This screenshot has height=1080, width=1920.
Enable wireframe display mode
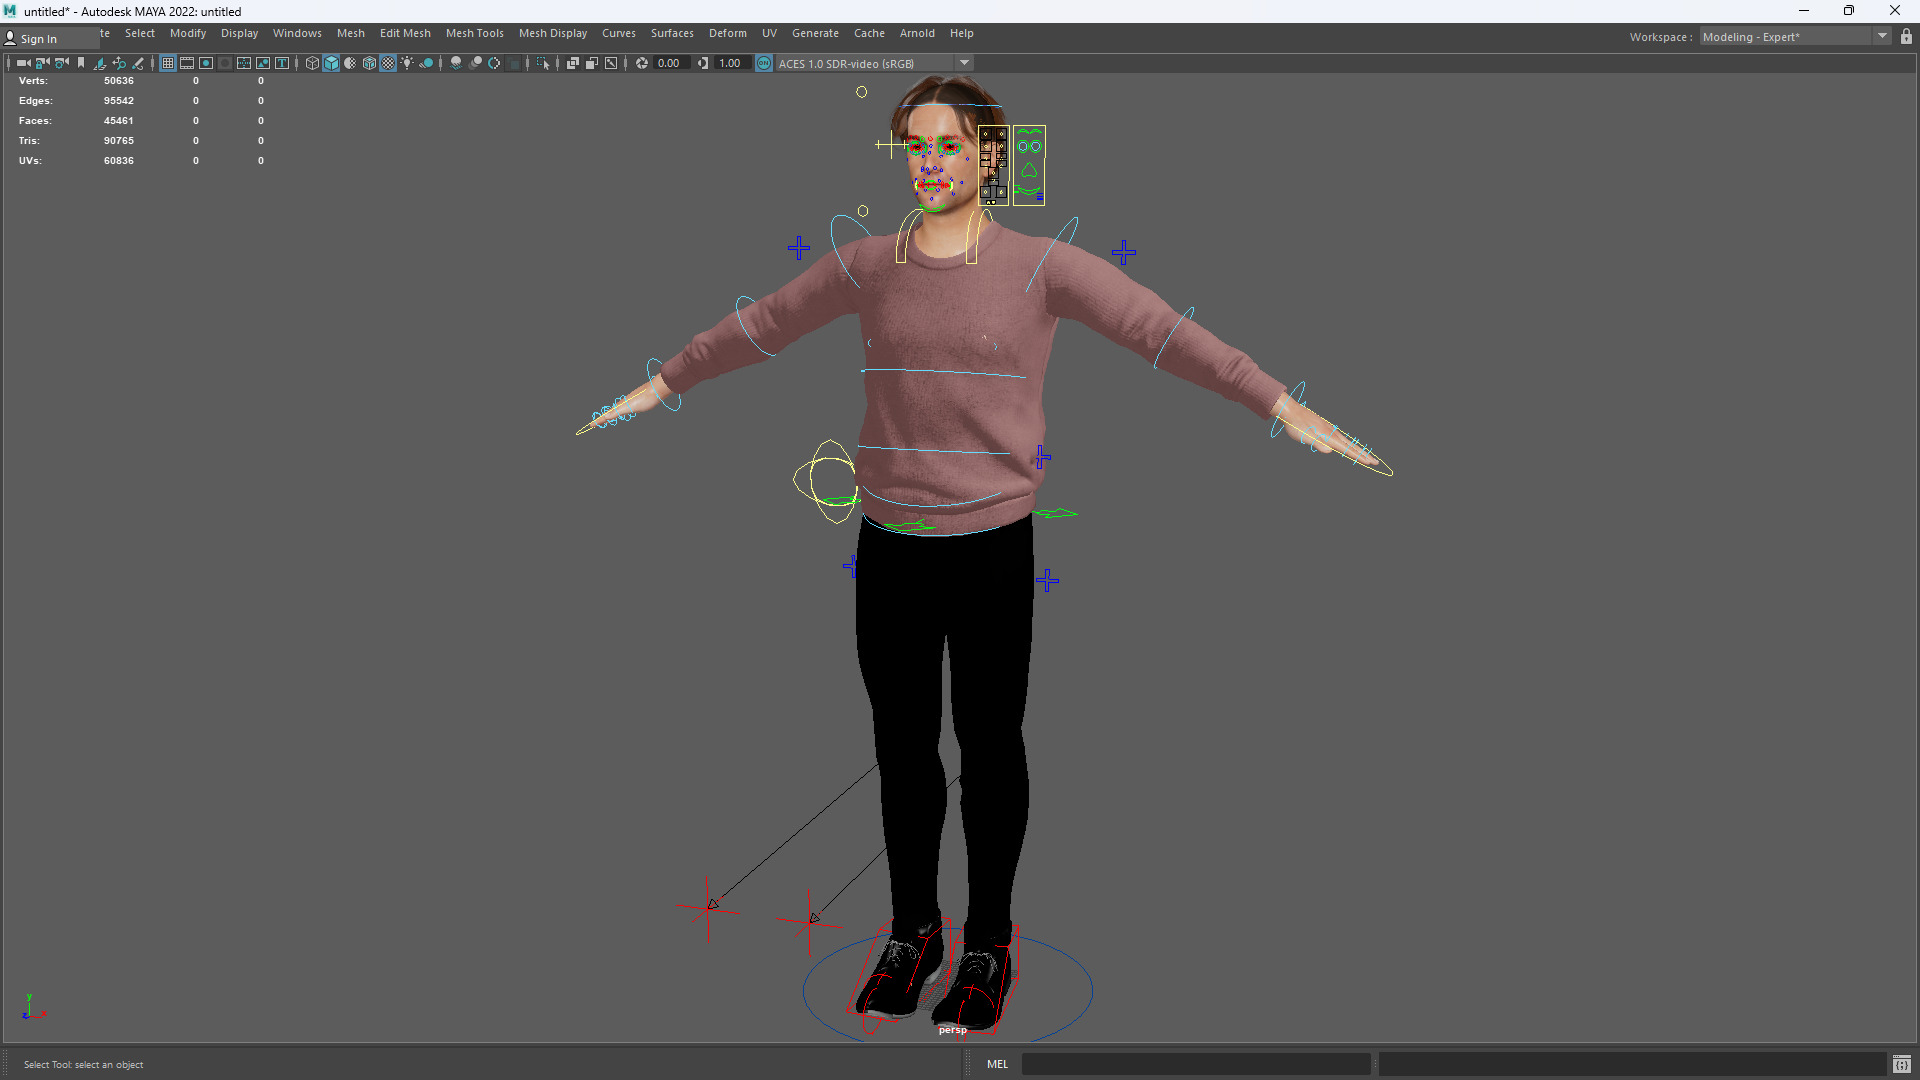pos(312,63)
